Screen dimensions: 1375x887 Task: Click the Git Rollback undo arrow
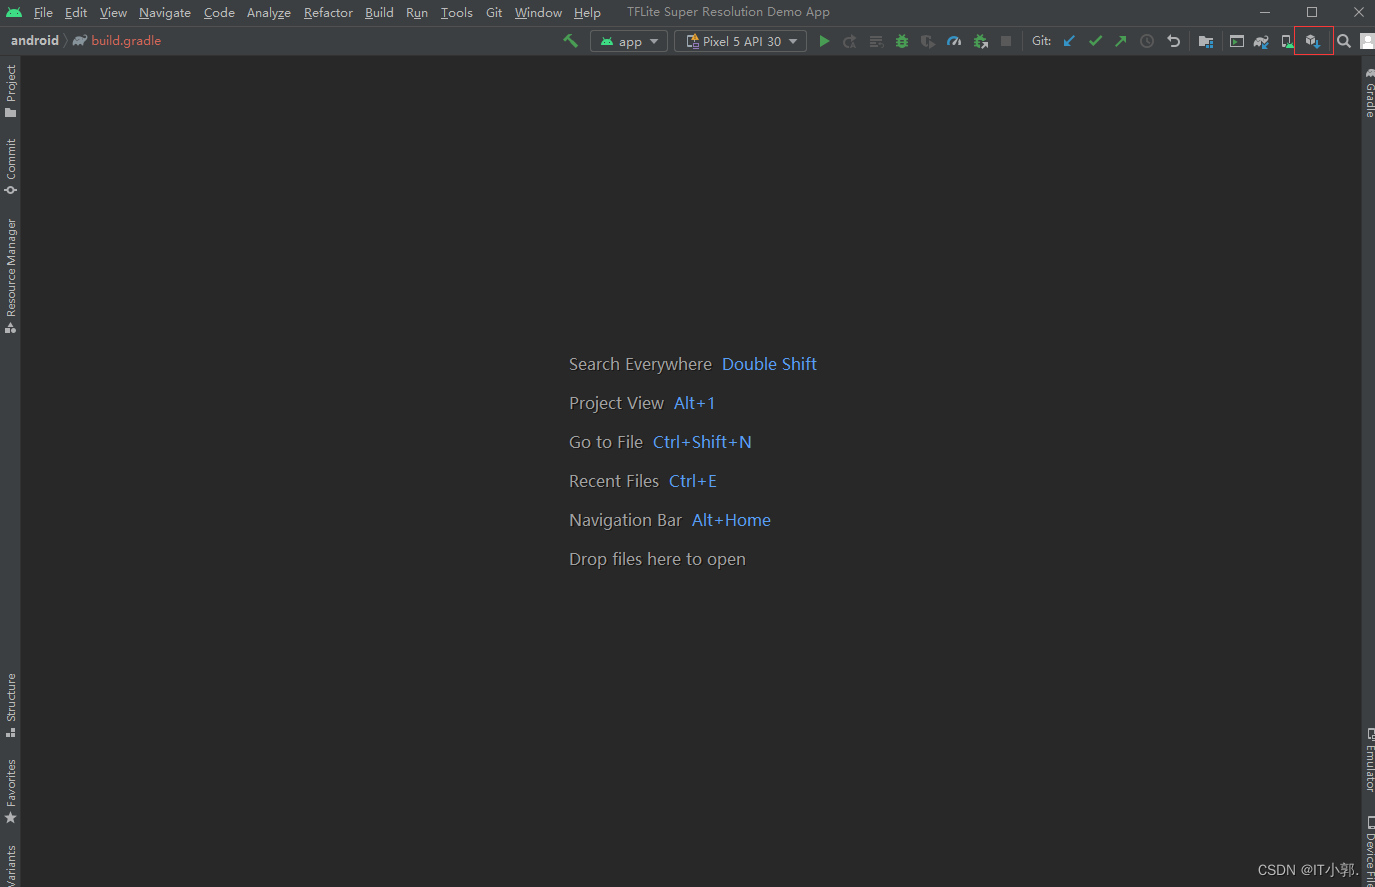point(1173,41)
